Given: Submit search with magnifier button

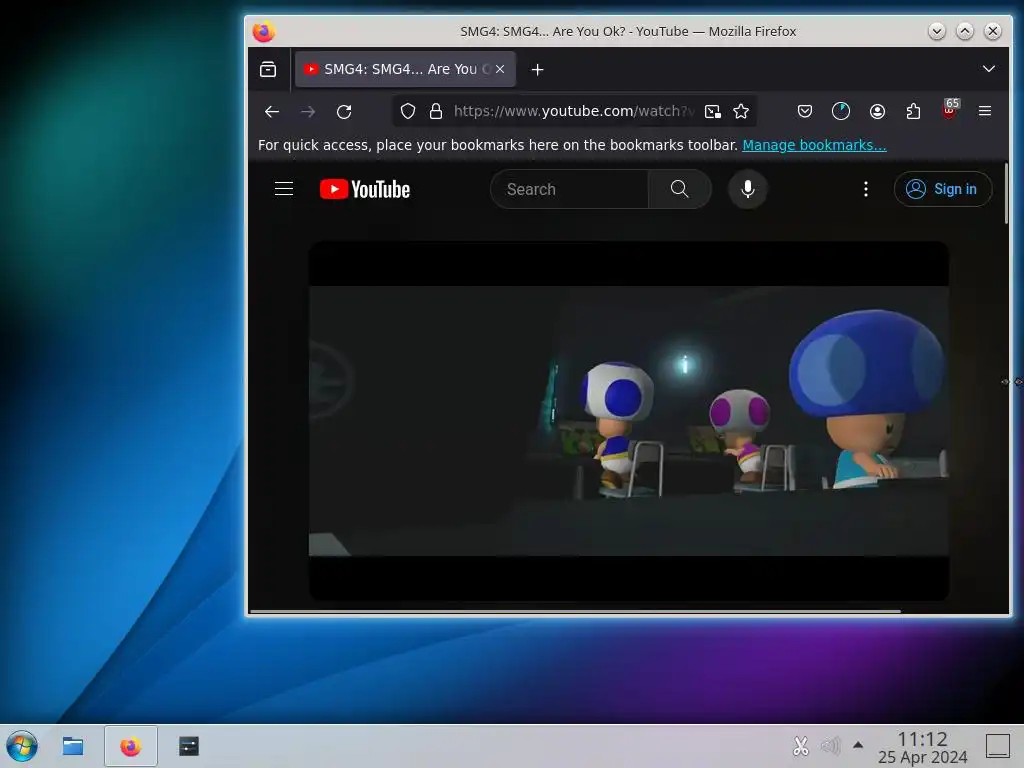Looking at the screenshot, I should 679,189.
